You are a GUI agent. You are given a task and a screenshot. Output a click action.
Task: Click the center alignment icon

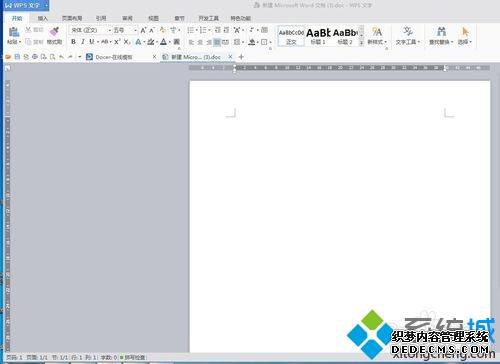pyautogui.click(x=200, y=42)
